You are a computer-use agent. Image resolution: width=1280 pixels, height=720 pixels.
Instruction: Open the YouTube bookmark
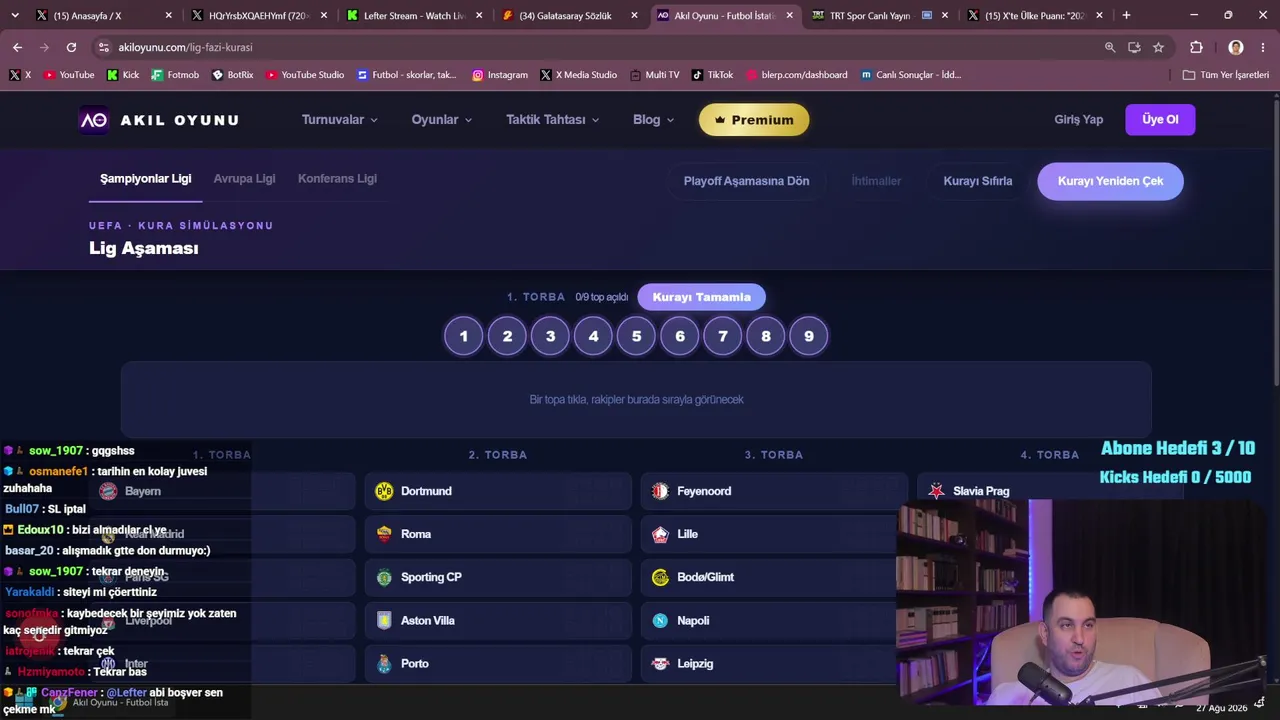(x=69, y=75)
